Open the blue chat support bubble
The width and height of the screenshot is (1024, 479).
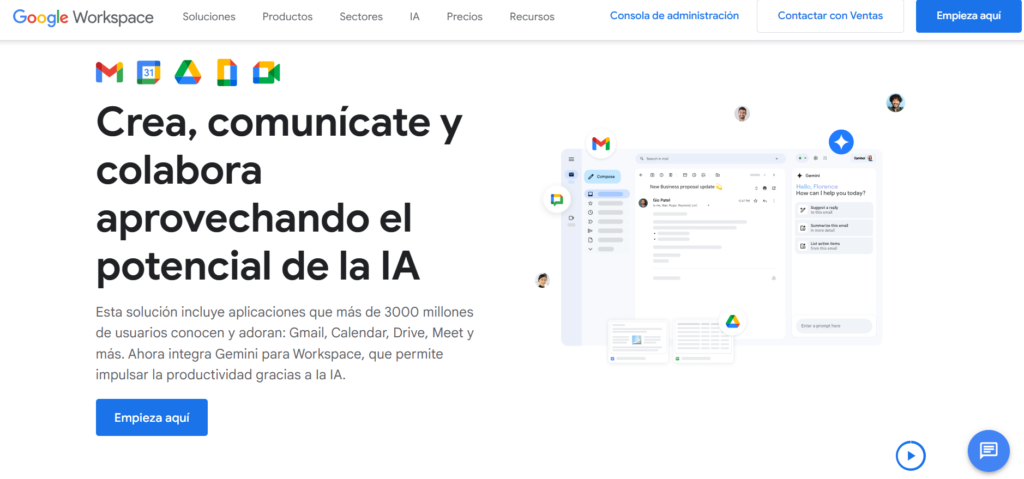tap(988, 451)
